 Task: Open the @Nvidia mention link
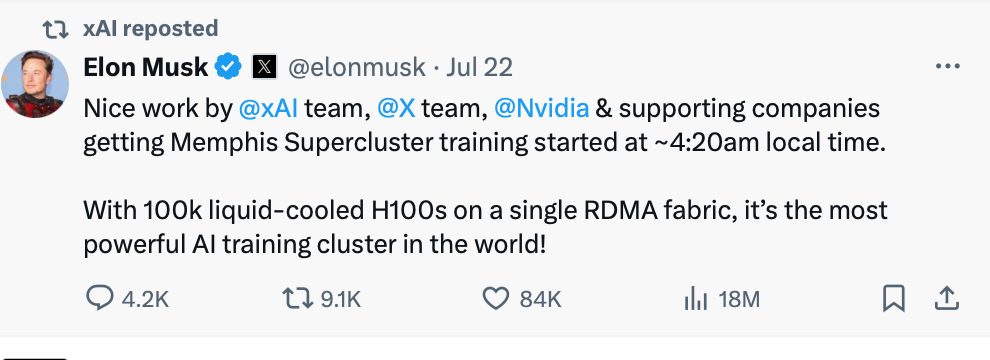click(542, 109)
